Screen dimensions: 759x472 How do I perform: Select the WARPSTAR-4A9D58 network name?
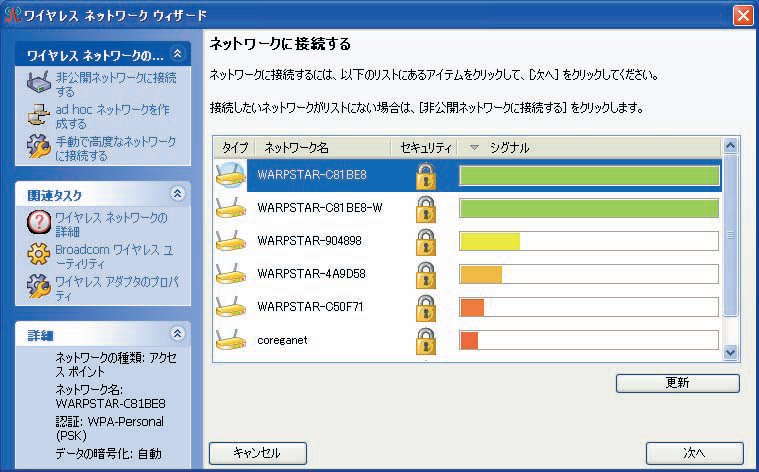coord(311,274)
